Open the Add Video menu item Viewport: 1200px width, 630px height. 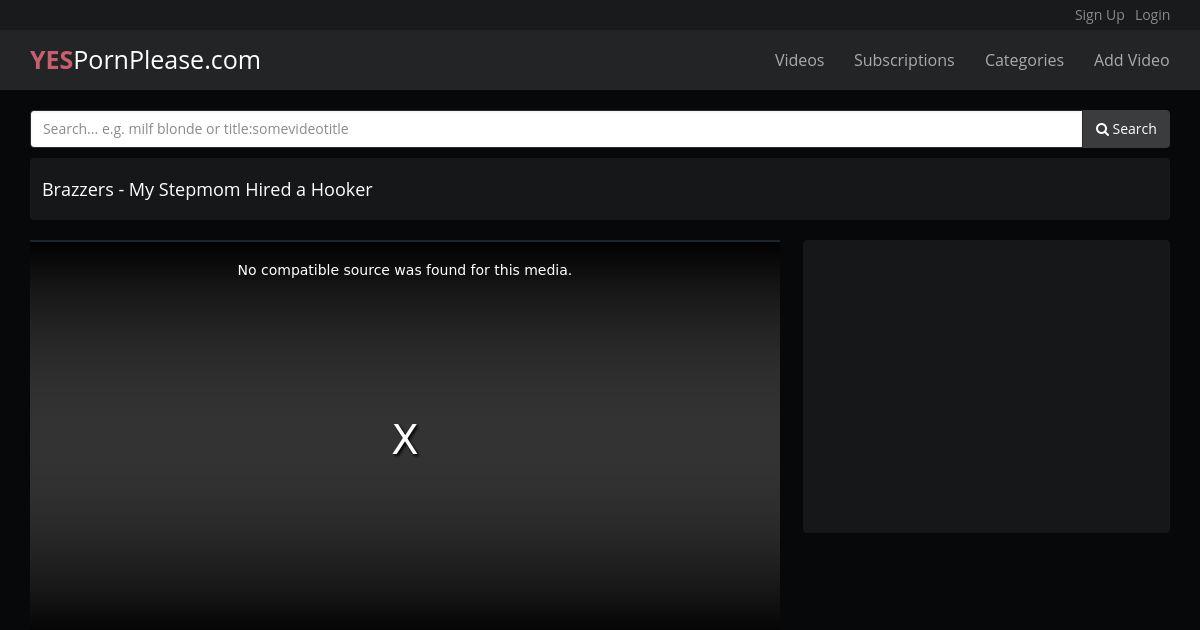(x=1131, y=60)
